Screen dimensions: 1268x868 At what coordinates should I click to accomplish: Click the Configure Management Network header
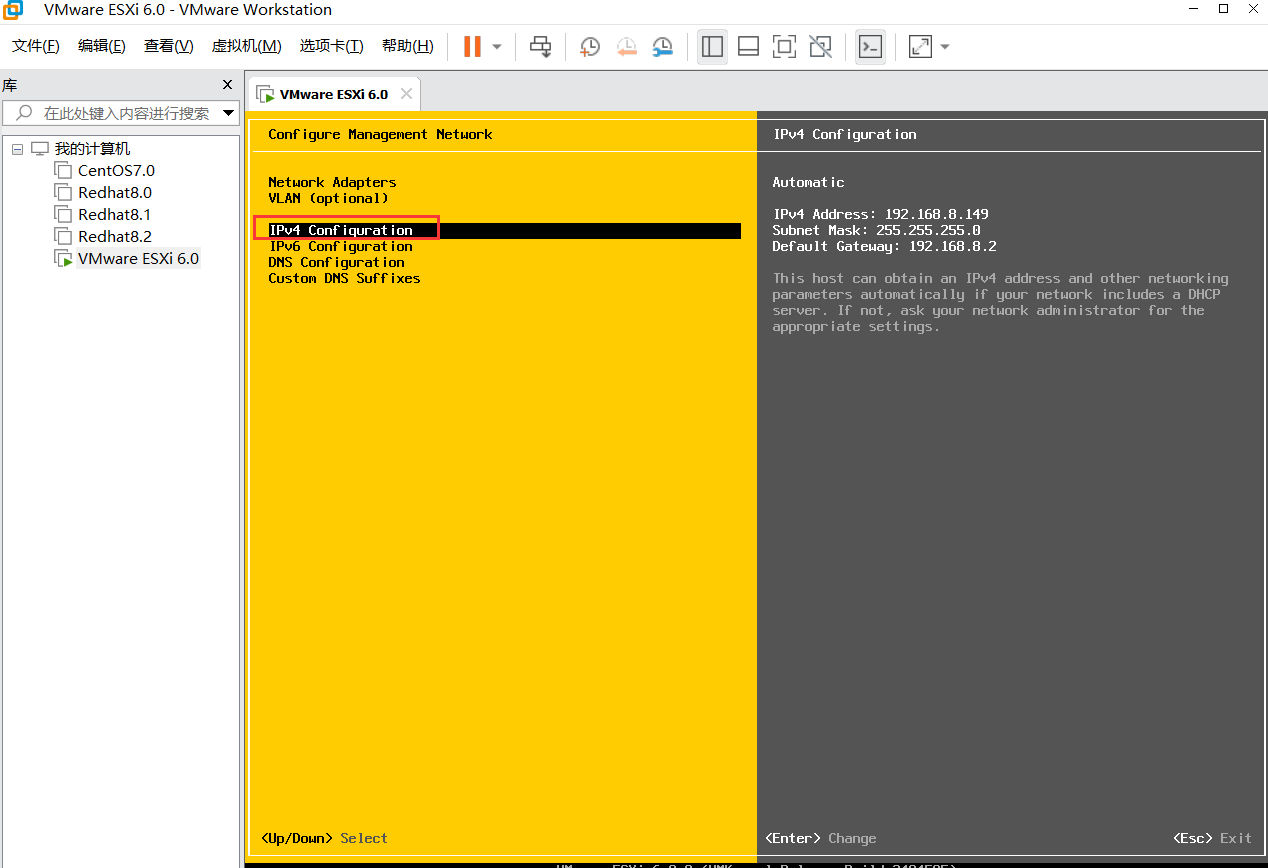(x=380, y=134)
